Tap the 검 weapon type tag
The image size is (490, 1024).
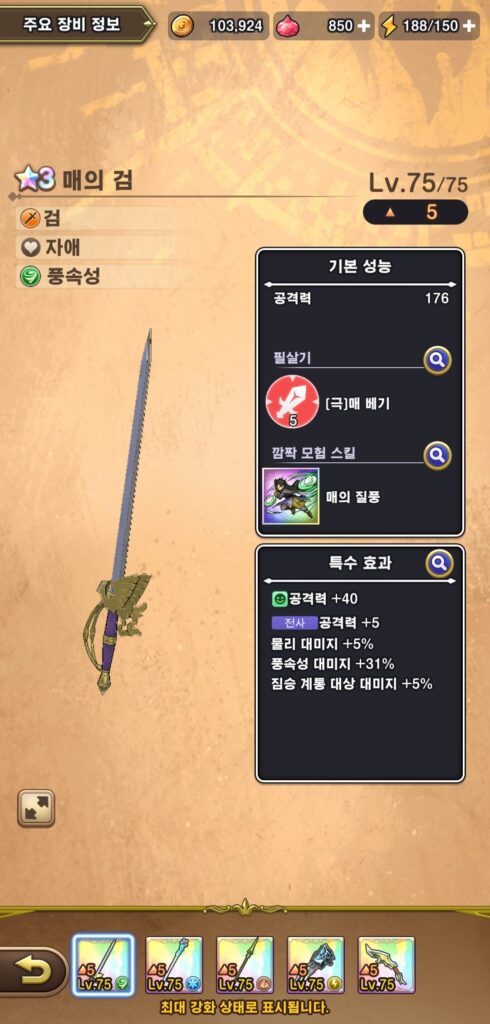41,218
